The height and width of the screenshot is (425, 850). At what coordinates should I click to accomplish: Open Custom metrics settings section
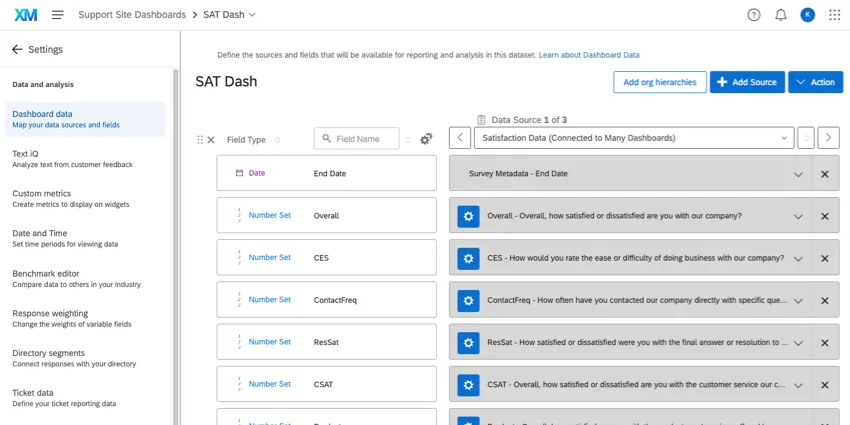click(x=42, y=194)
